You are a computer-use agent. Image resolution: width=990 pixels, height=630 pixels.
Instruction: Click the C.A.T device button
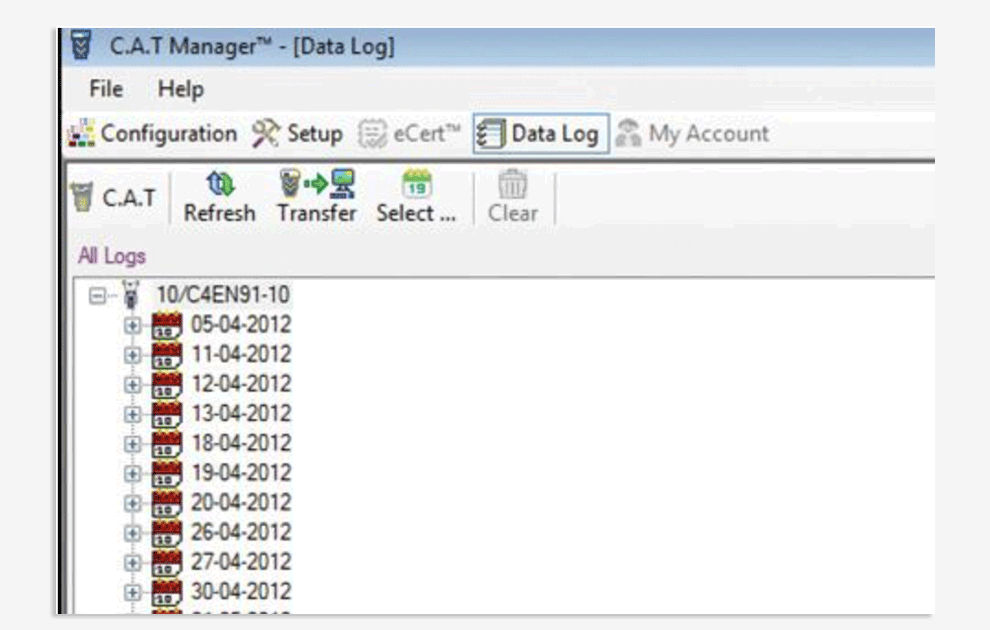[114, 198]
